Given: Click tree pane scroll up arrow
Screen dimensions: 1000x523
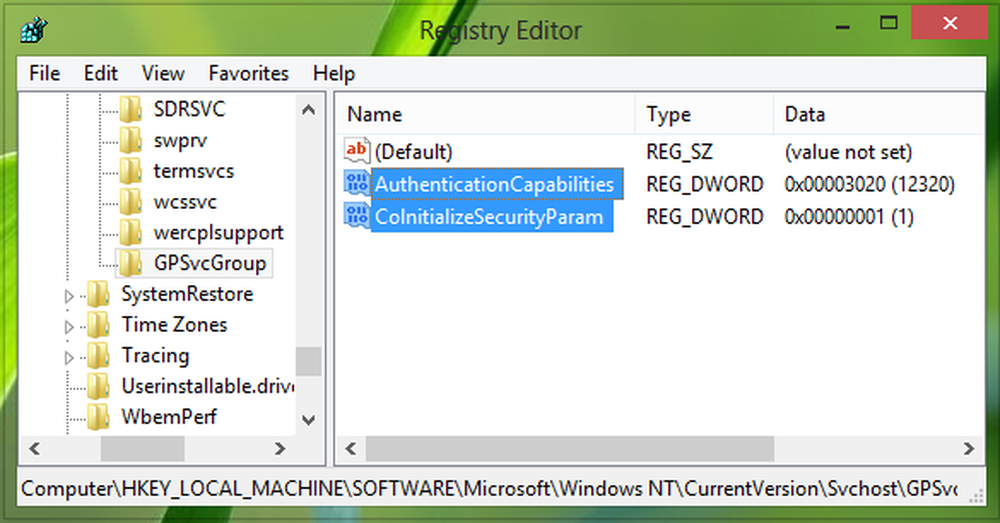Looking at the screenshot, I should [x=309, y=110].
